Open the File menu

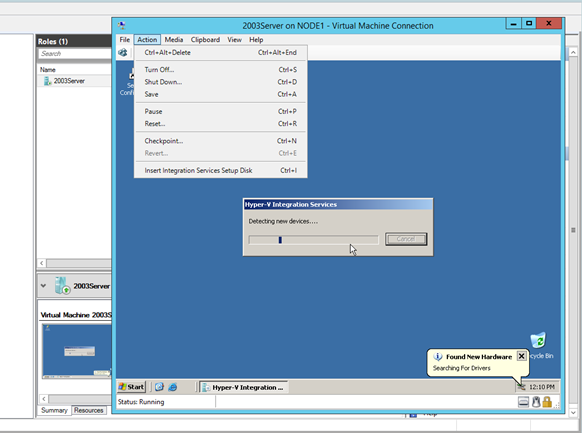point(124,40)
